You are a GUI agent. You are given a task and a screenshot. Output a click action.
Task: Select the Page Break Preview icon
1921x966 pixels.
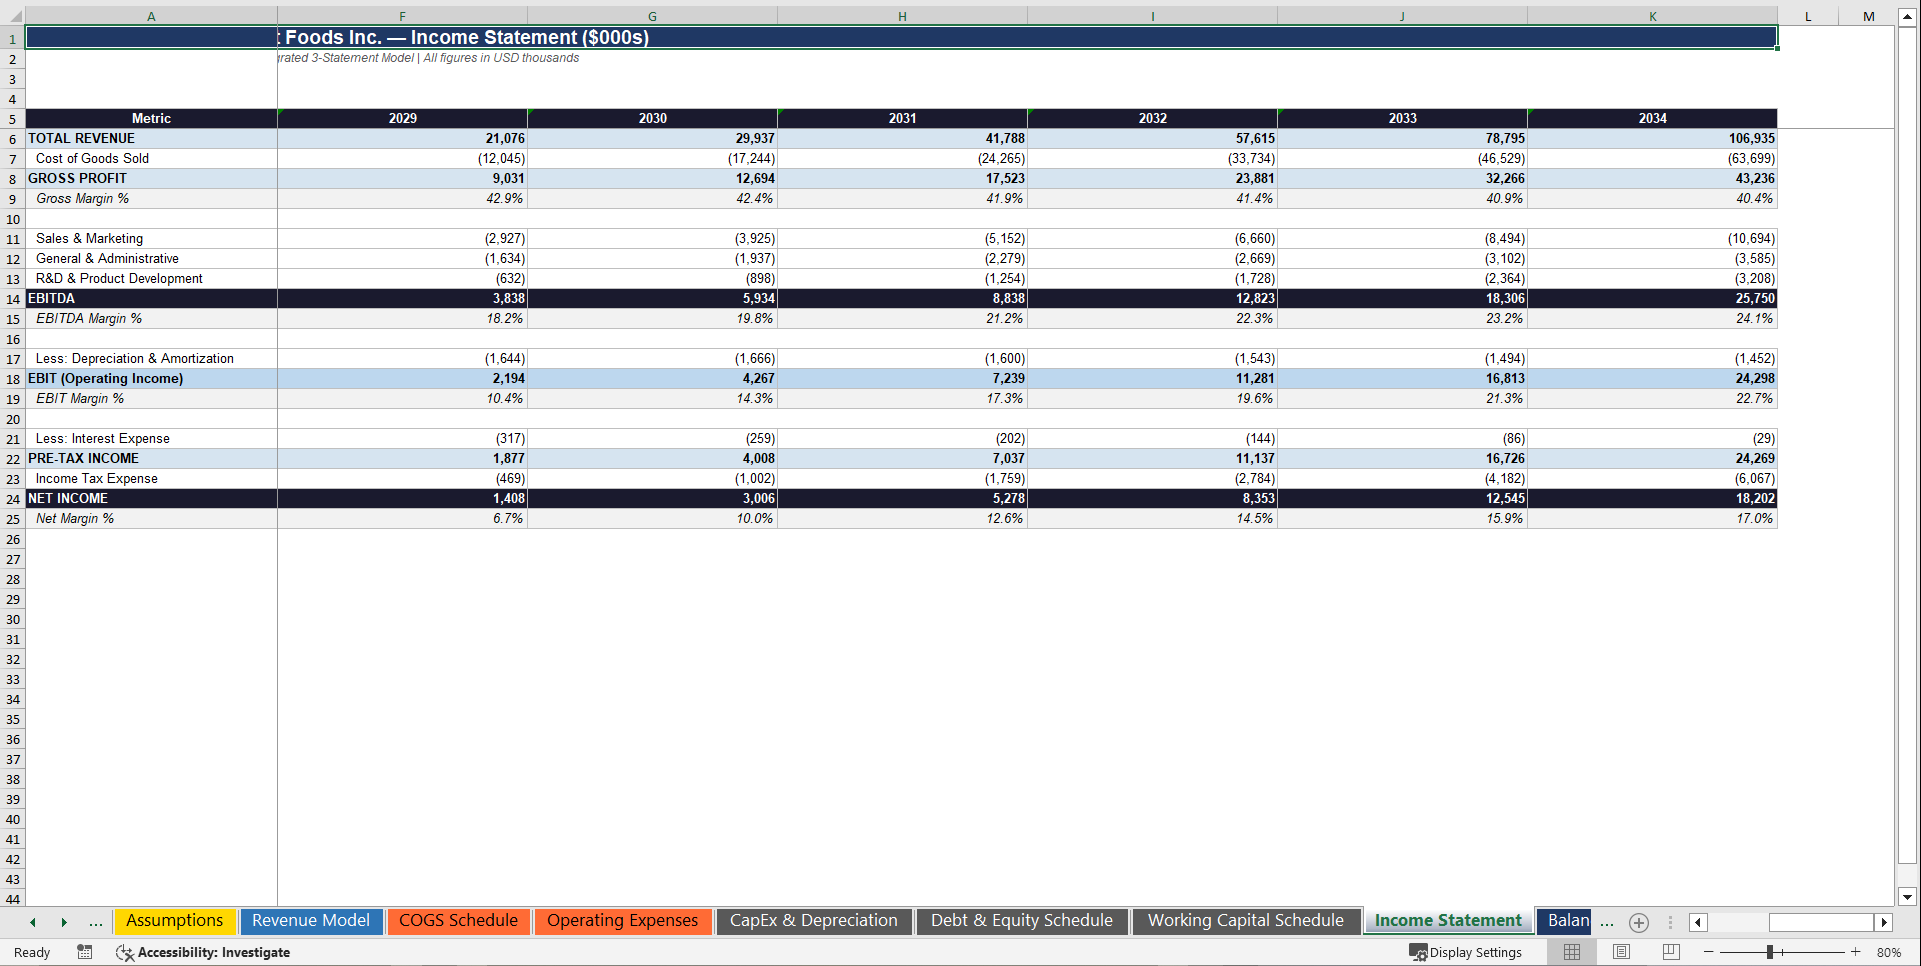(x=1669, y=952)
